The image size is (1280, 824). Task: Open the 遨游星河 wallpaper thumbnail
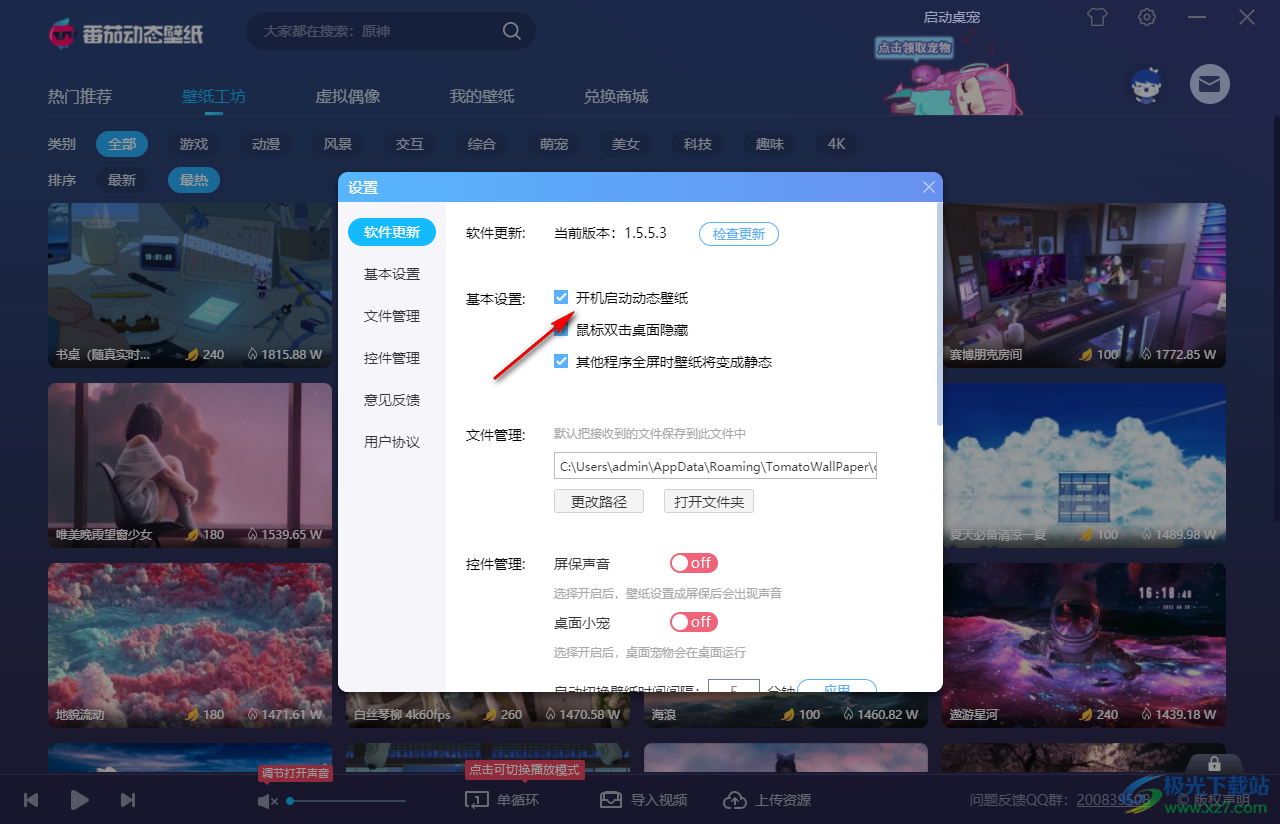pos(1084,645)
